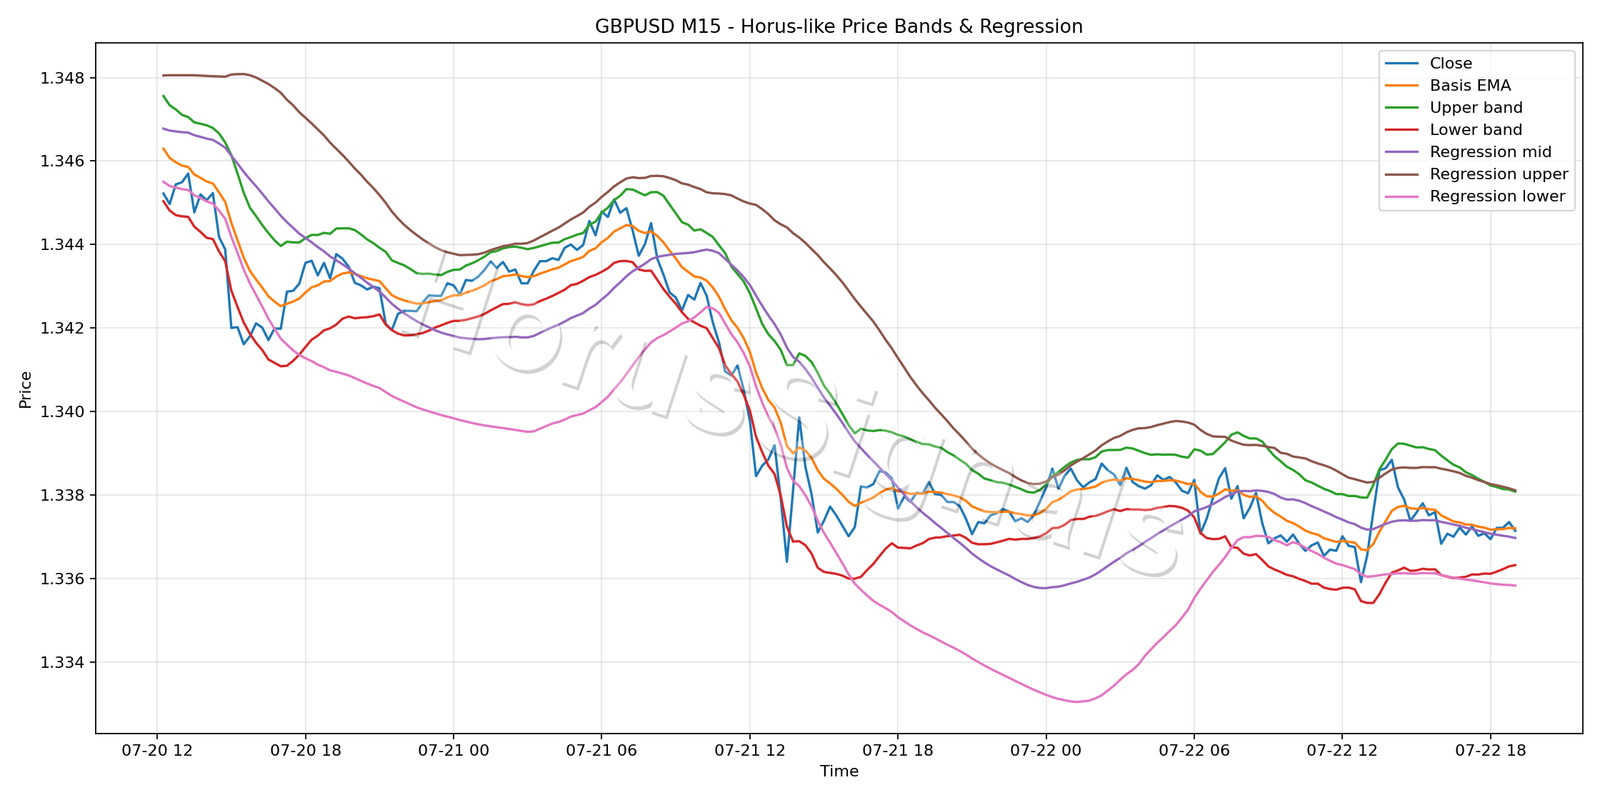This screenshot has width=1600, height=800.
Task: Click the '07-22 06' x-axis tick label
Action: [x=1194, y=750]
